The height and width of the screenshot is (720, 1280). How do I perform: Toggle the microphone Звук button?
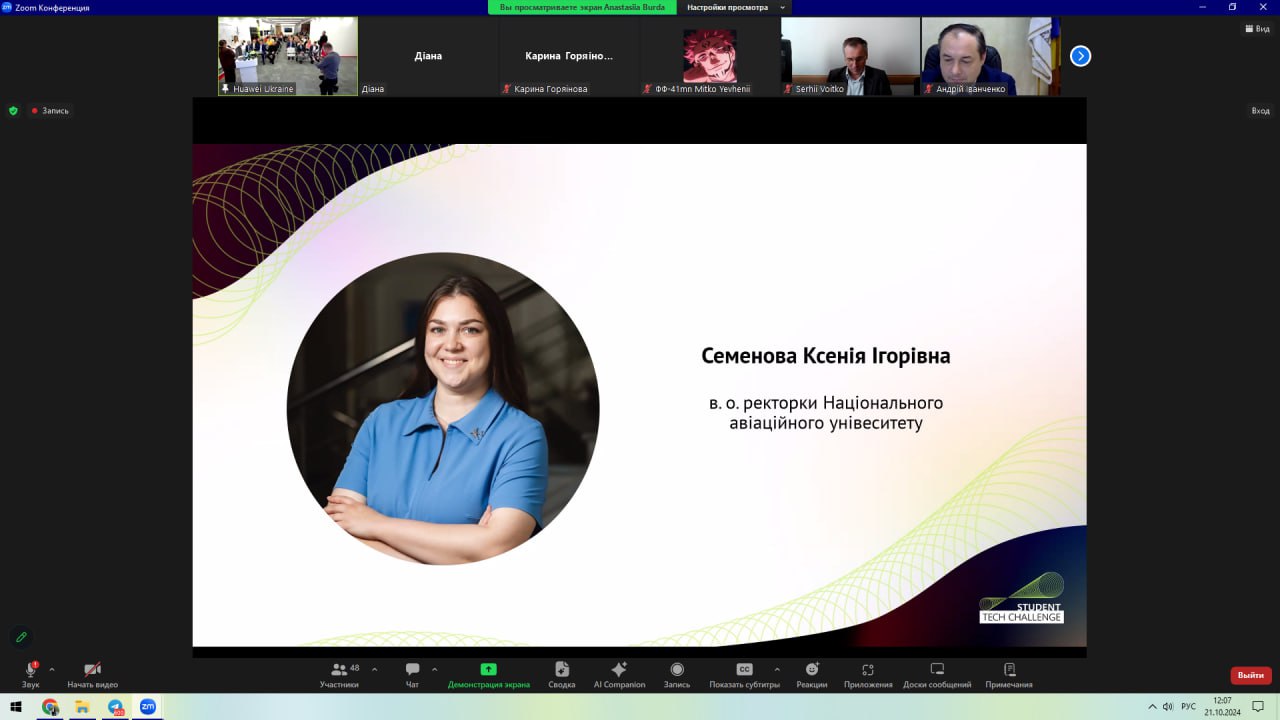[30, 675]
